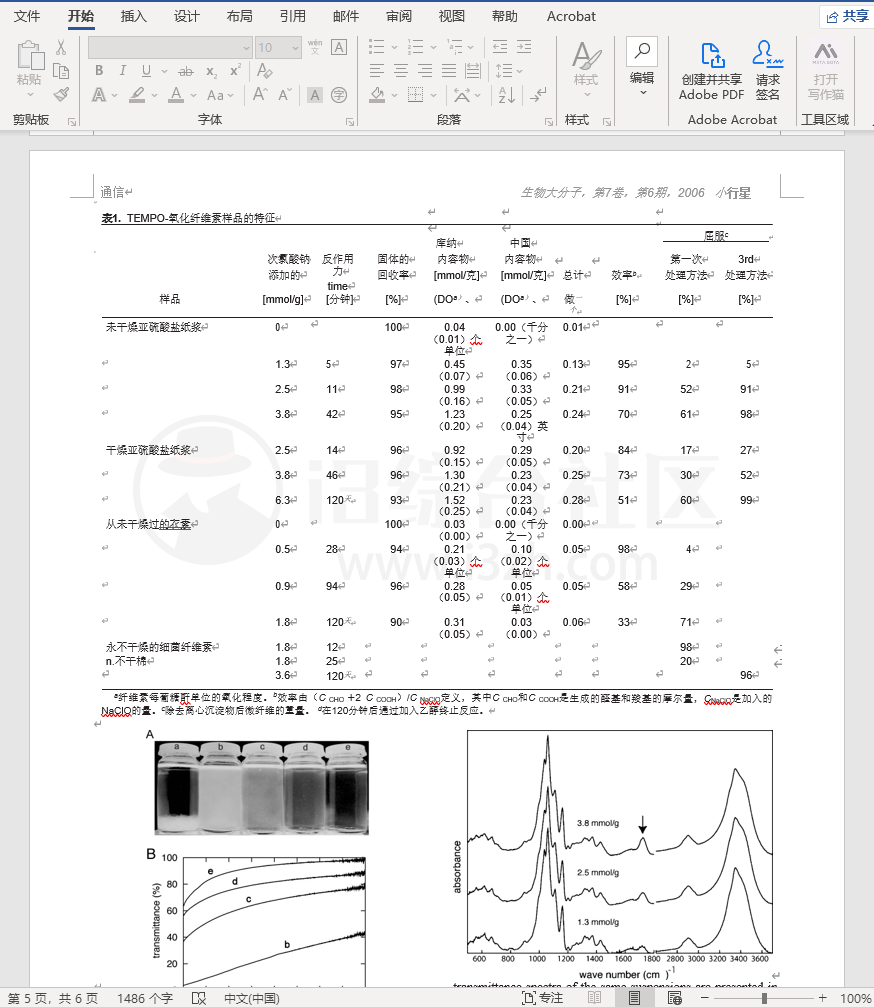Toggle center alignment
The height and width of the screenshot is (1007, 874).
[401, 71]
